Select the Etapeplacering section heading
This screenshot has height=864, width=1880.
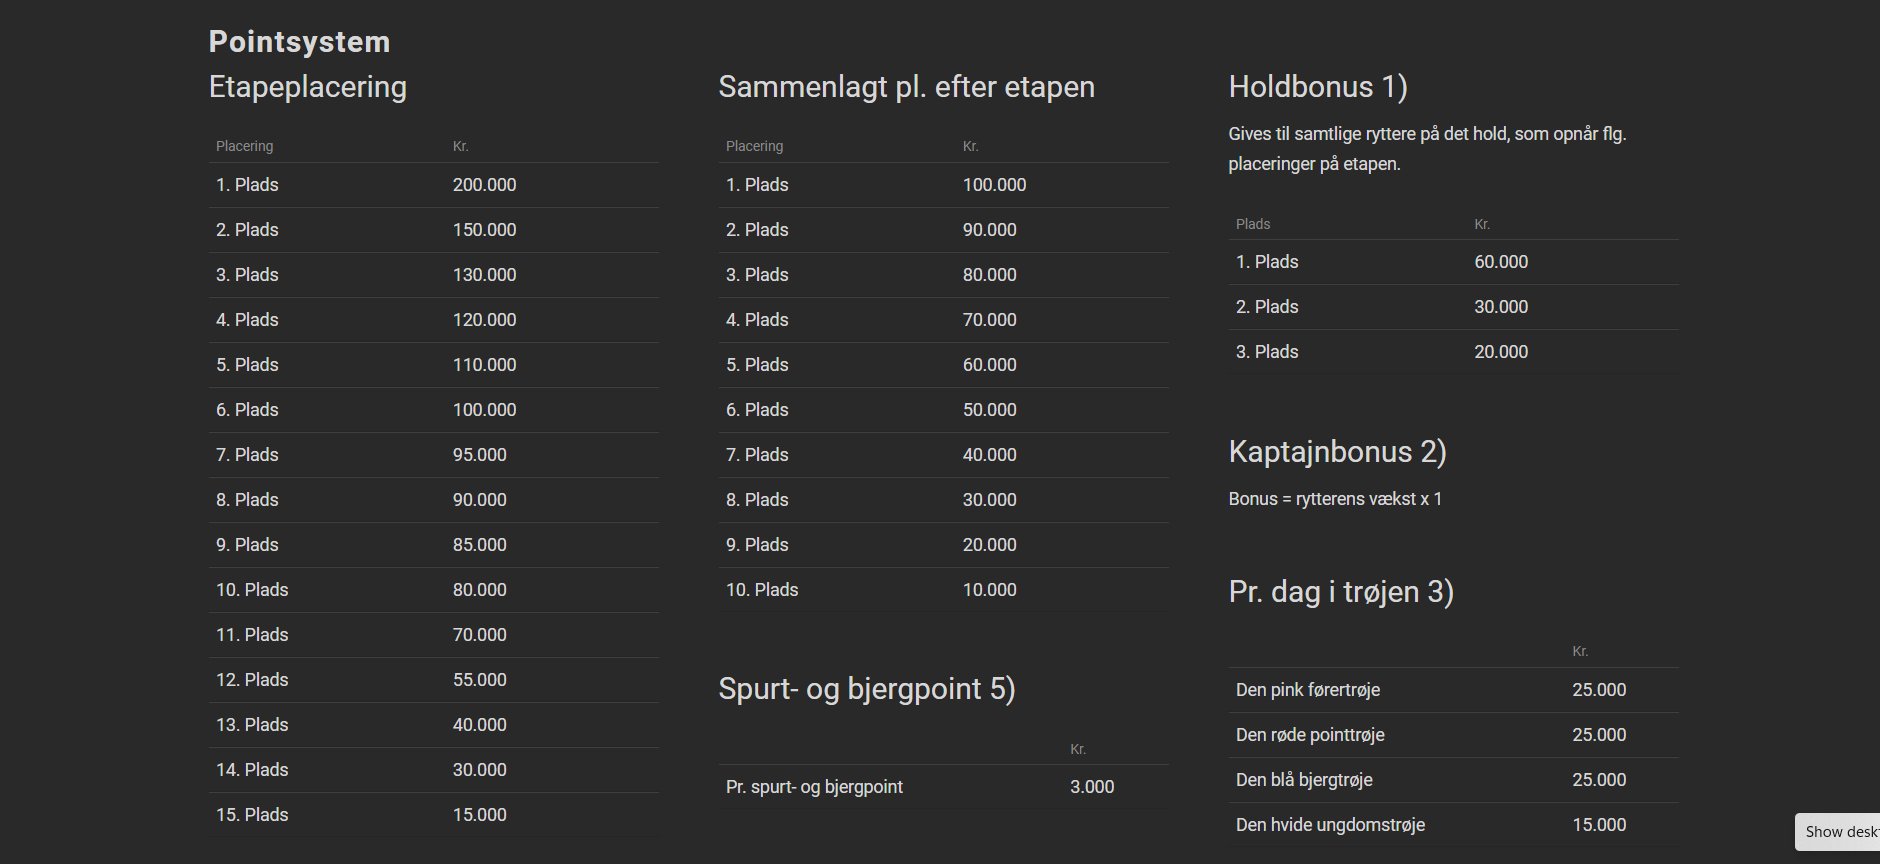tap(307, 87)
